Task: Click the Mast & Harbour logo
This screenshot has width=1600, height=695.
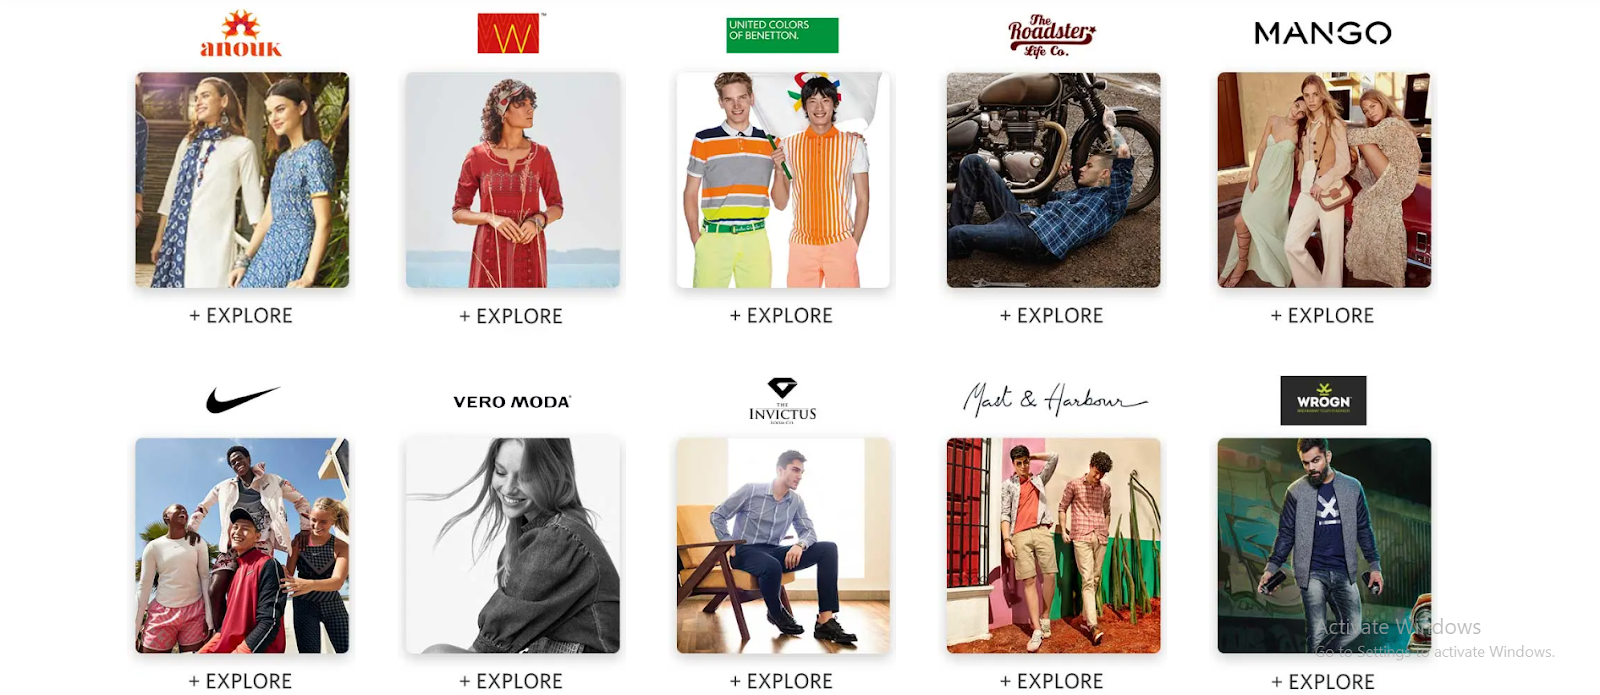Action: click(x=1054, y=400)
